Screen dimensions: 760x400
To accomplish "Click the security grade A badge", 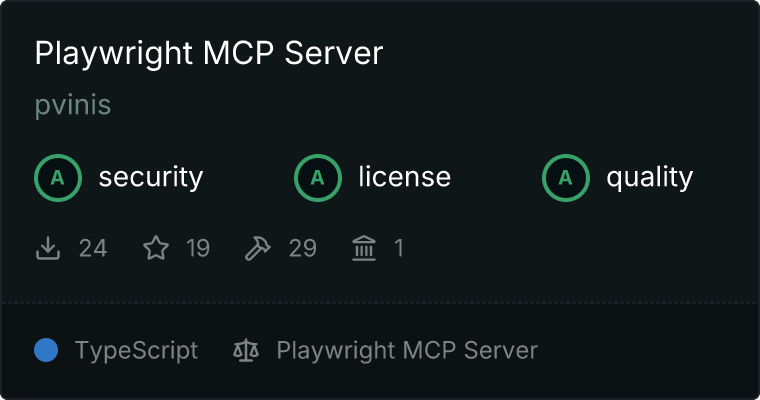I will [58, 178].
